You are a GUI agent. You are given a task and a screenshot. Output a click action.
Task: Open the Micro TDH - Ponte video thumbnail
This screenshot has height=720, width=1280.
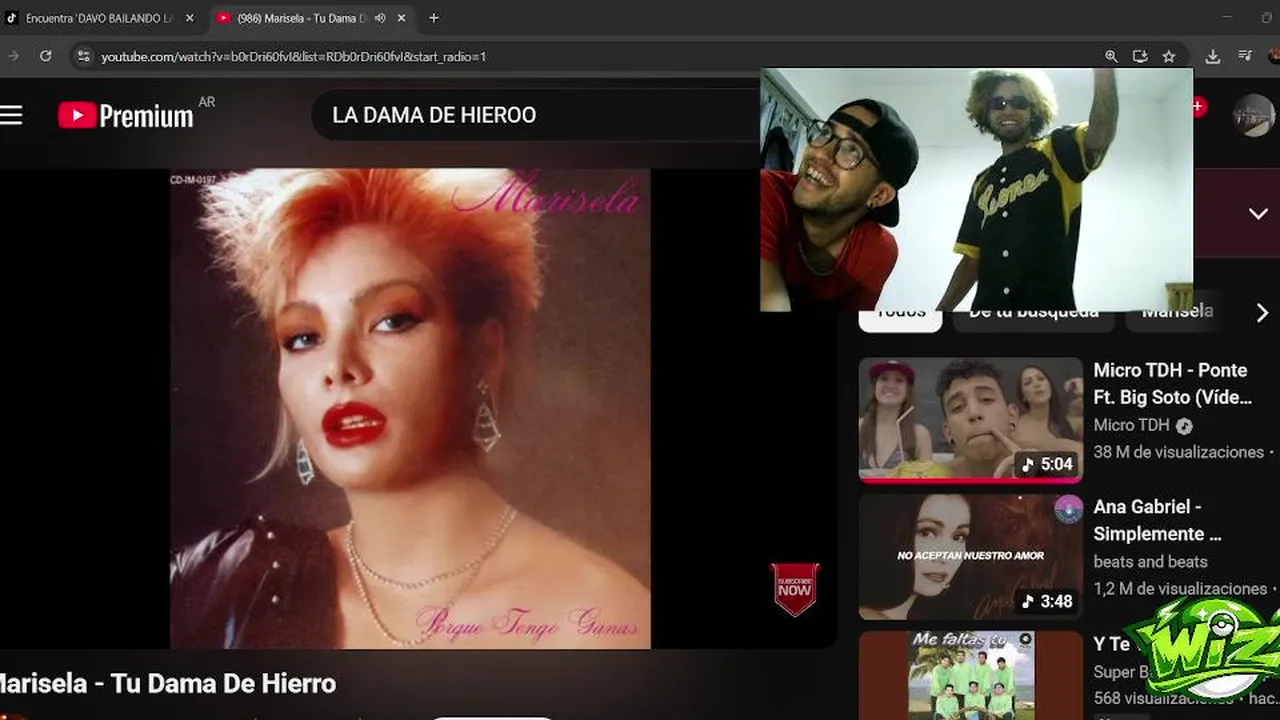970,420
